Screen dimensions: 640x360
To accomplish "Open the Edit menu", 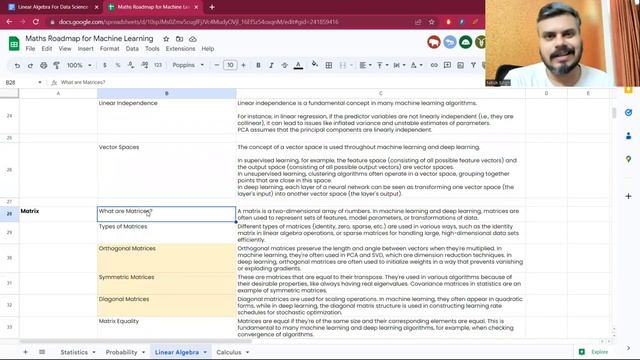I will coord(47,49).
